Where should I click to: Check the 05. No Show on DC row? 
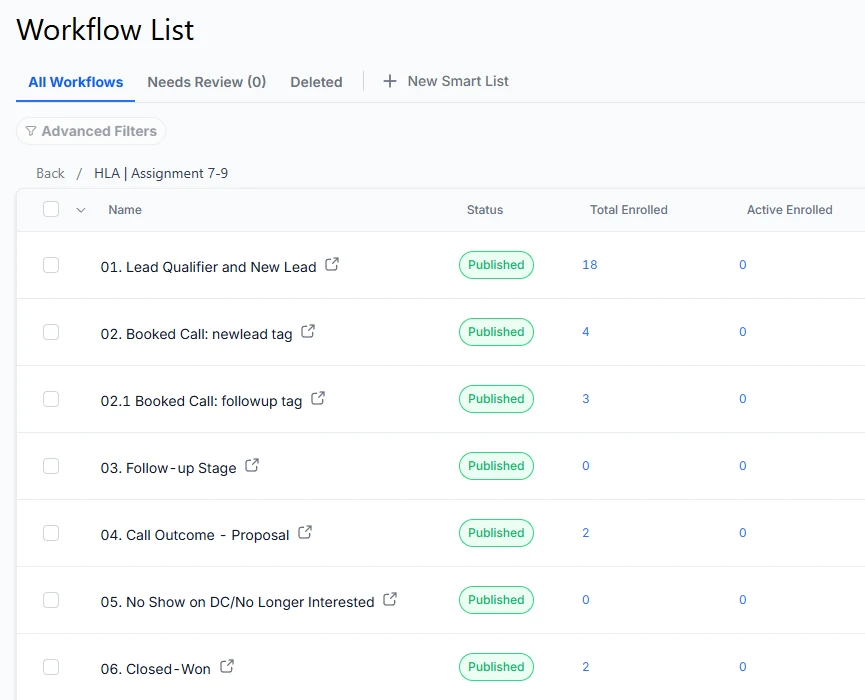(x=51, y=600)
